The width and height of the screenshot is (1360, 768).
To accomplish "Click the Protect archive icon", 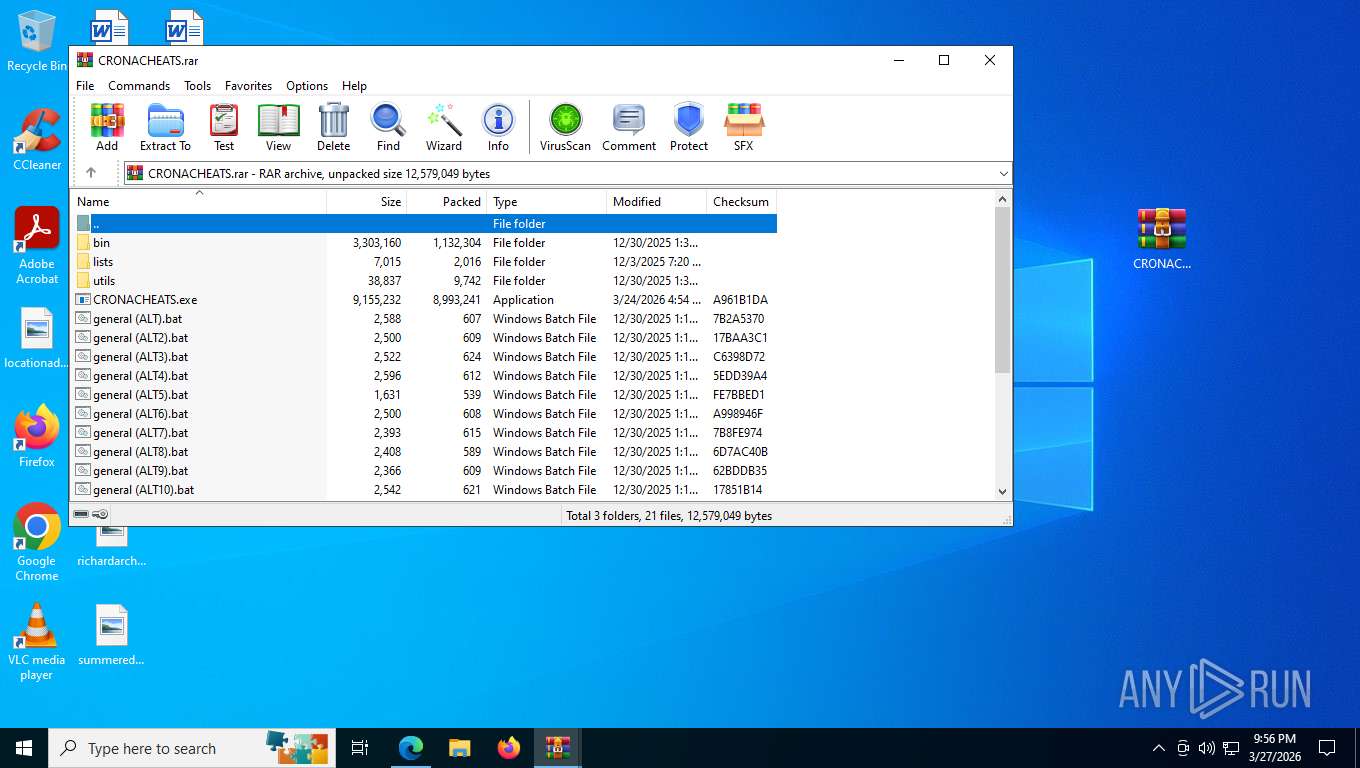I will tap(689, 127).
